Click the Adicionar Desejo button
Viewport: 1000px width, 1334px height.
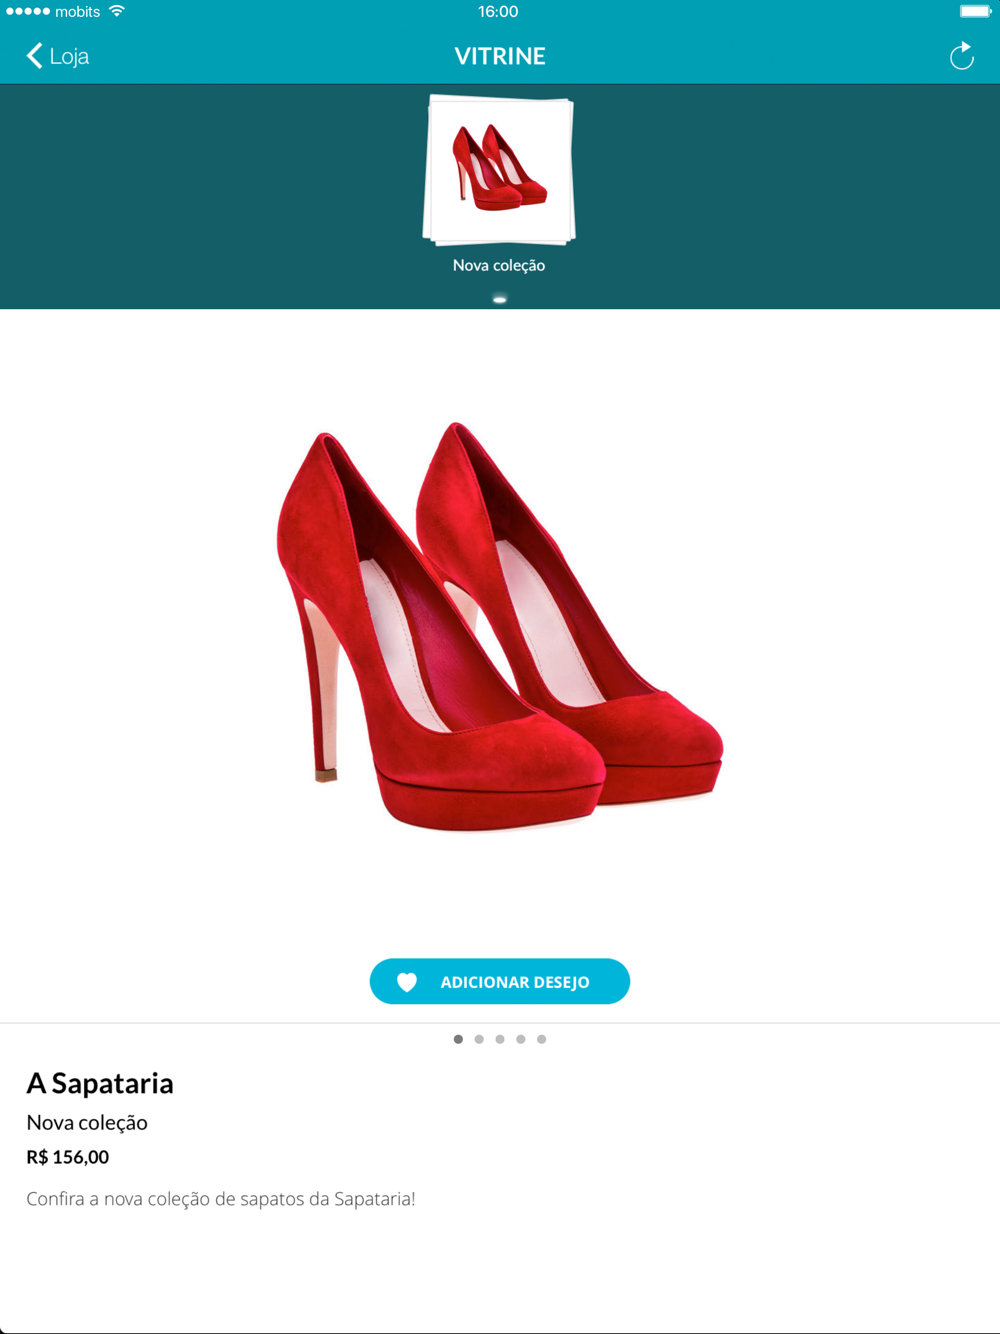pyautogui.click(x=500, y=981)
